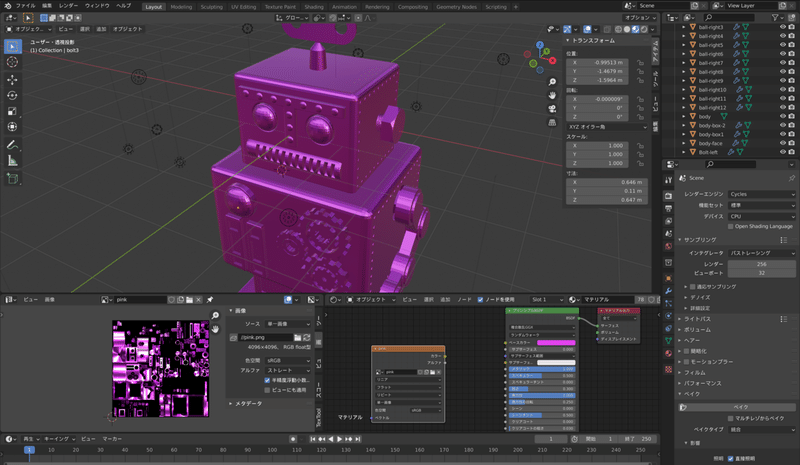The height and width of the screenshot is (465, 800).
Task: Open render engine Cycles dropdown
Action: pyautogui.click(x=762, y=194)
